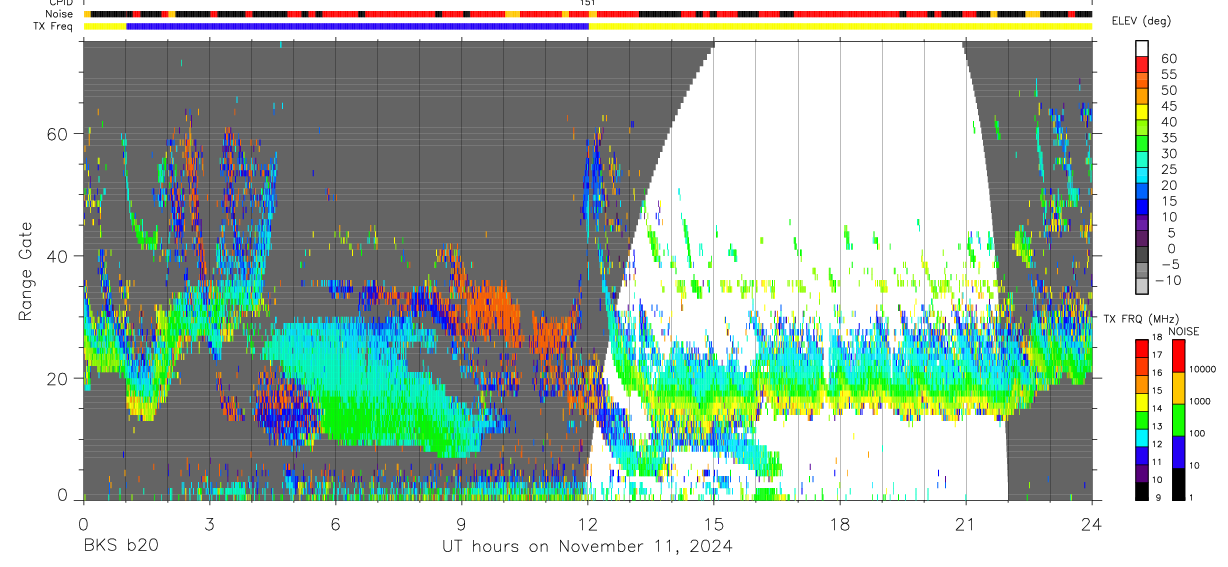Click the '45' label on the ELEV color bar

pos(1167,106)
